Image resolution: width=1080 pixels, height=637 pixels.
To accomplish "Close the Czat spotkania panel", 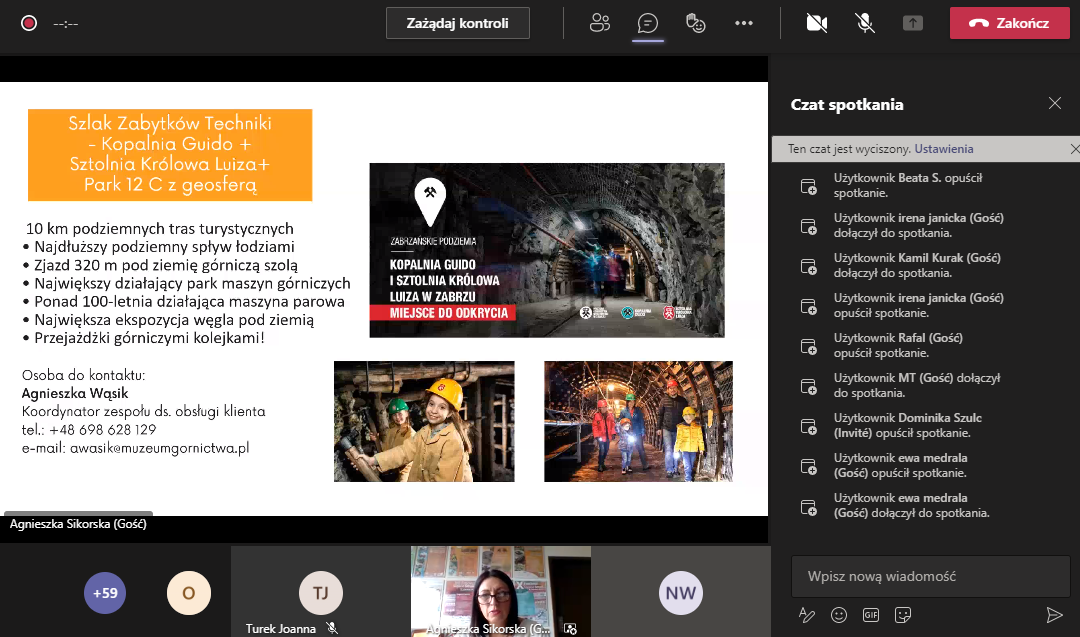I will pyautogui.click(x=1054, y=103).
